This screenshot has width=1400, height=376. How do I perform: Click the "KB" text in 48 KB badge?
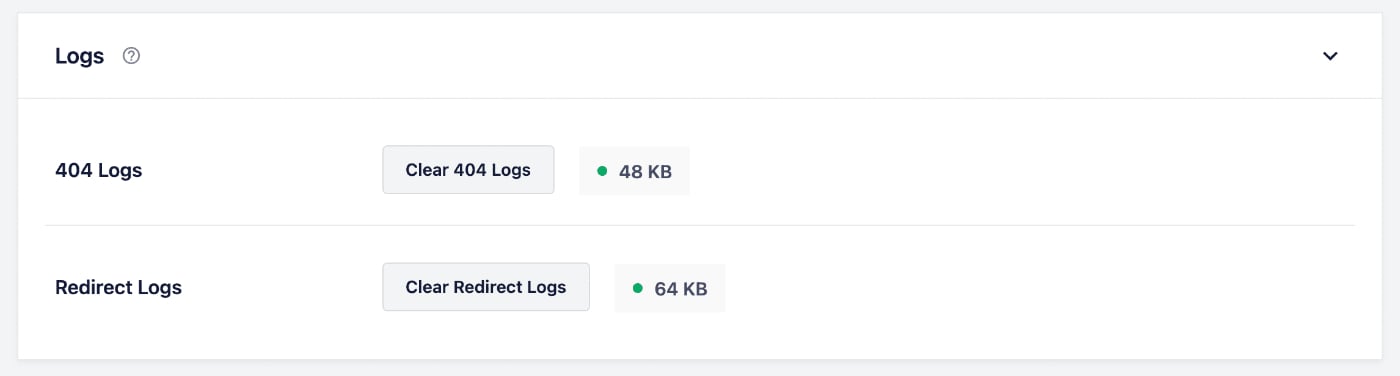(659, 172)
